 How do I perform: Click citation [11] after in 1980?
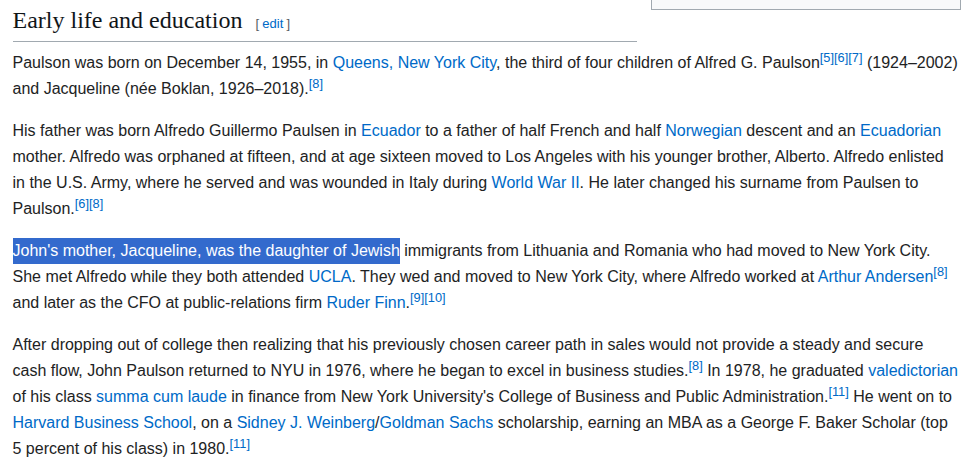pos(240,444)
